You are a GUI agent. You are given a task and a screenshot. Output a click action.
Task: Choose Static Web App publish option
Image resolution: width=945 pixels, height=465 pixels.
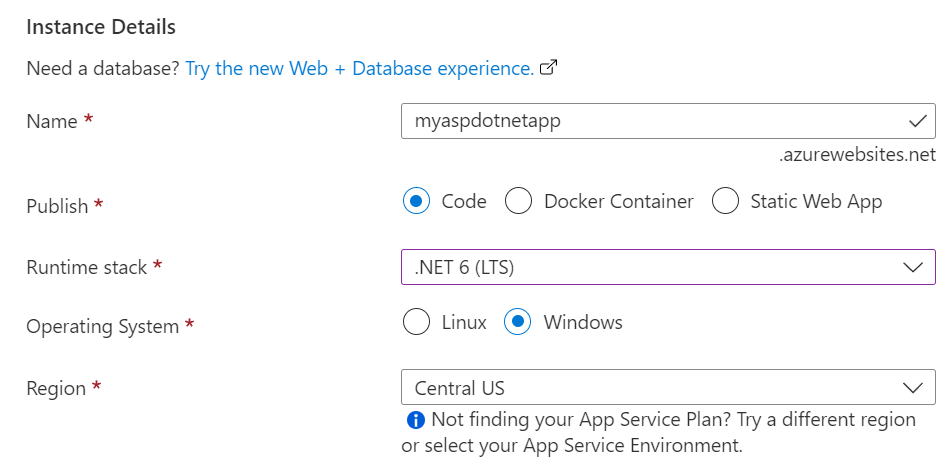click(725, 201)
